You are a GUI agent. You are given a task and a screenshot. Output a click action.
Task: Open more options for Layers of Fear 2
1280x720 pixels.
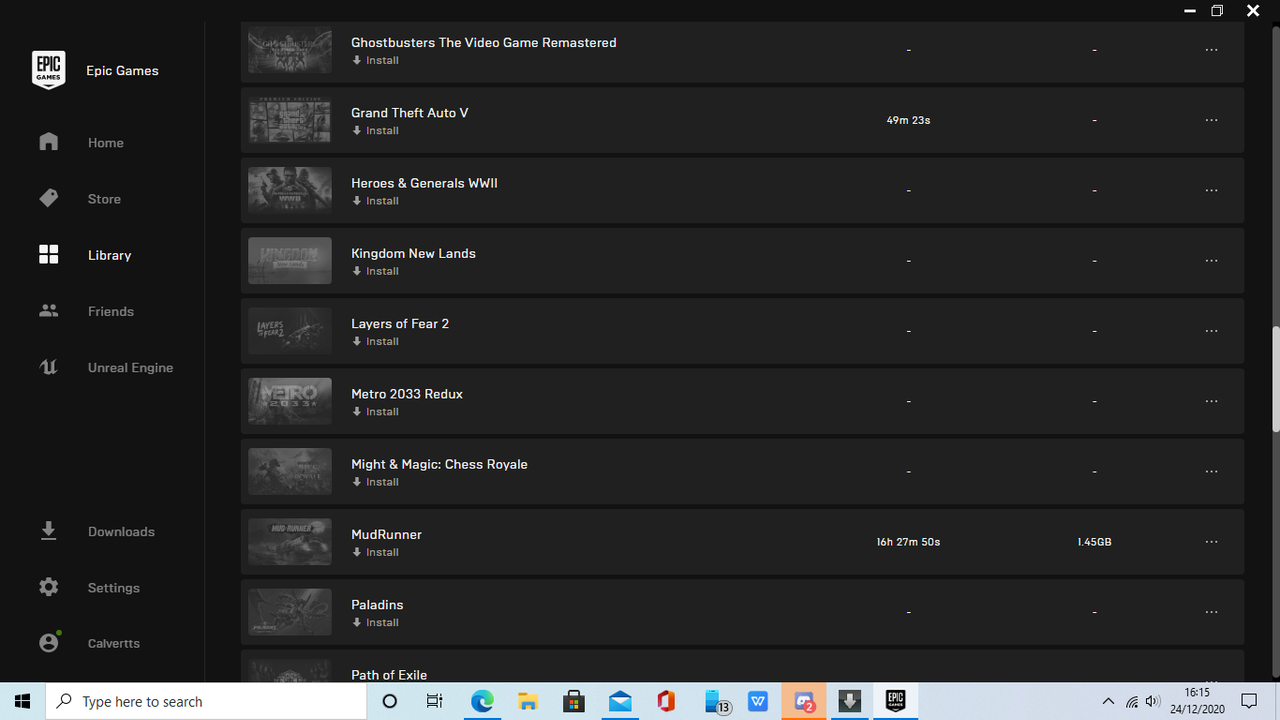(1211, 331)
